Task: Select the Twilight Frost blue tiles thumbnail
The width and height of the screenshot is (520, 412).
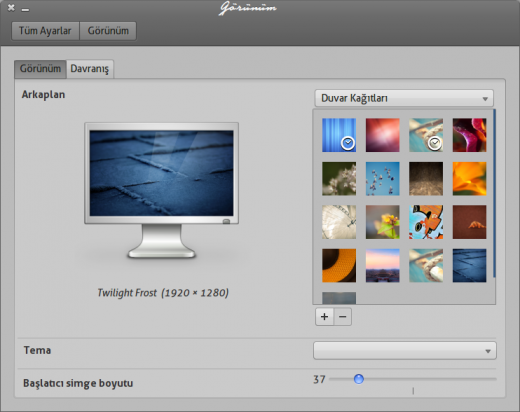Action: click(469, 265)
